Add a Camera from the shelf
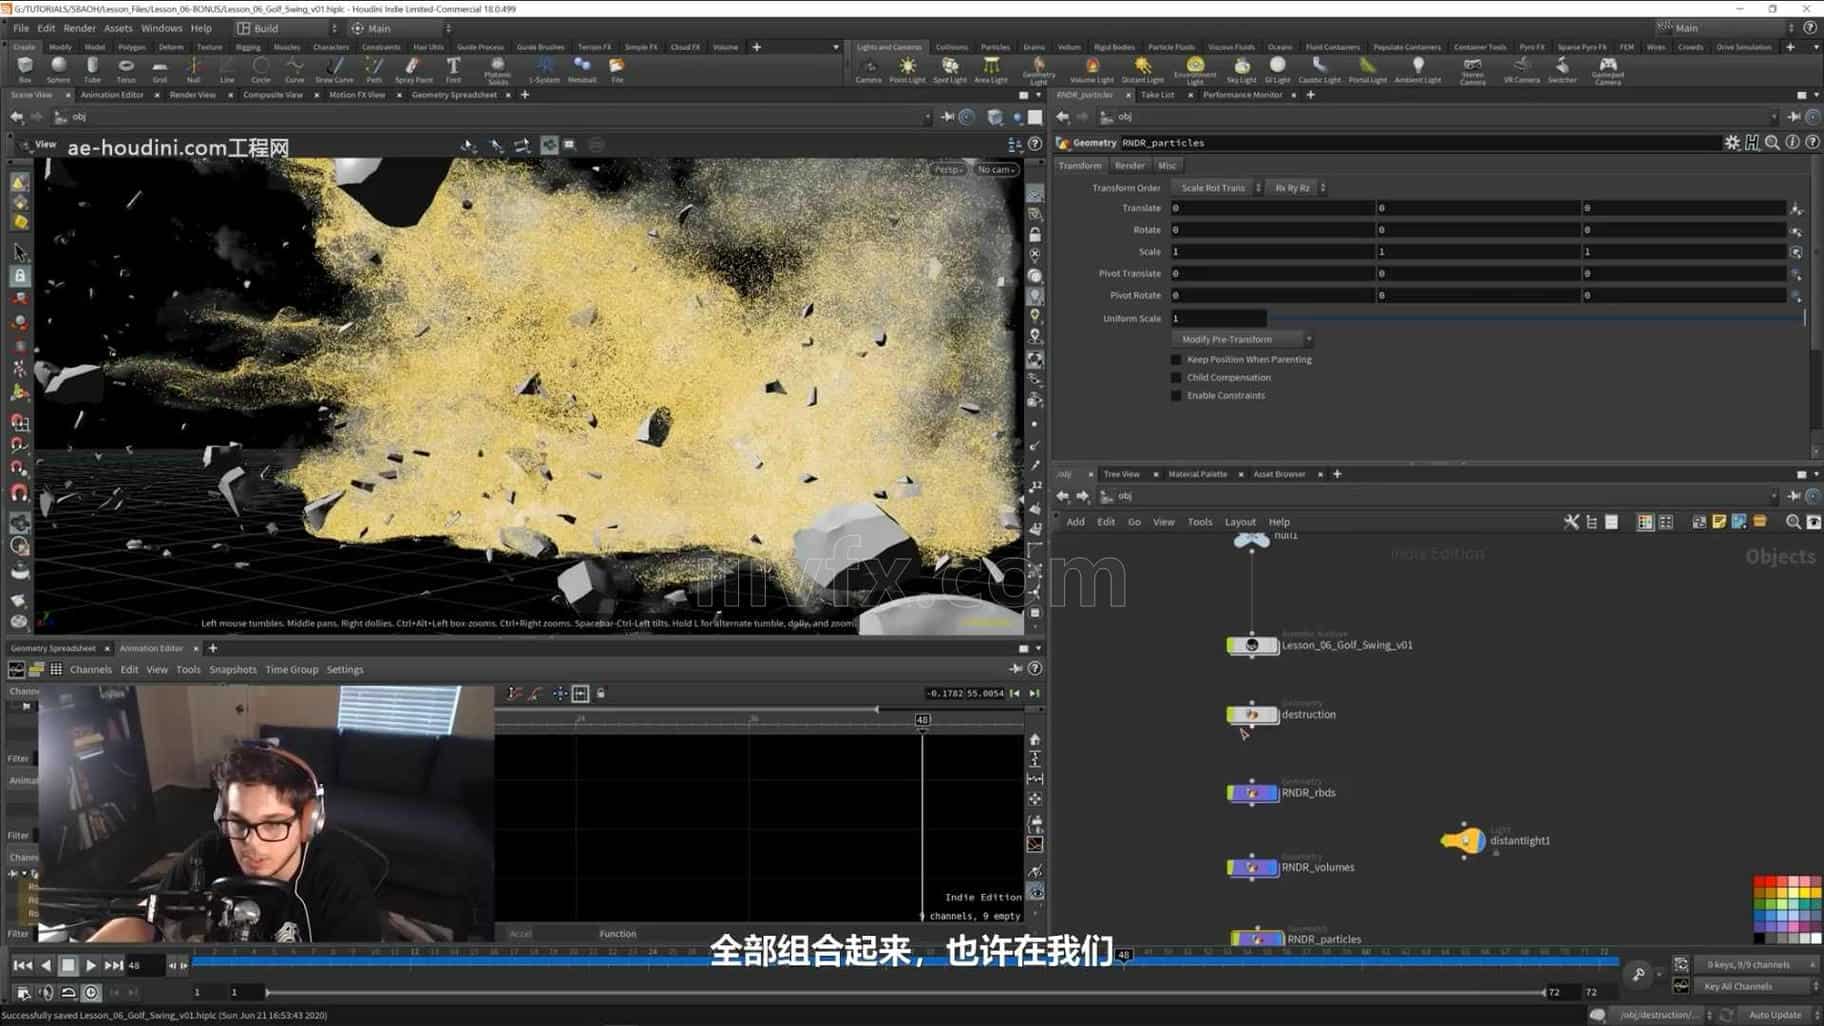 pos(868,68)
